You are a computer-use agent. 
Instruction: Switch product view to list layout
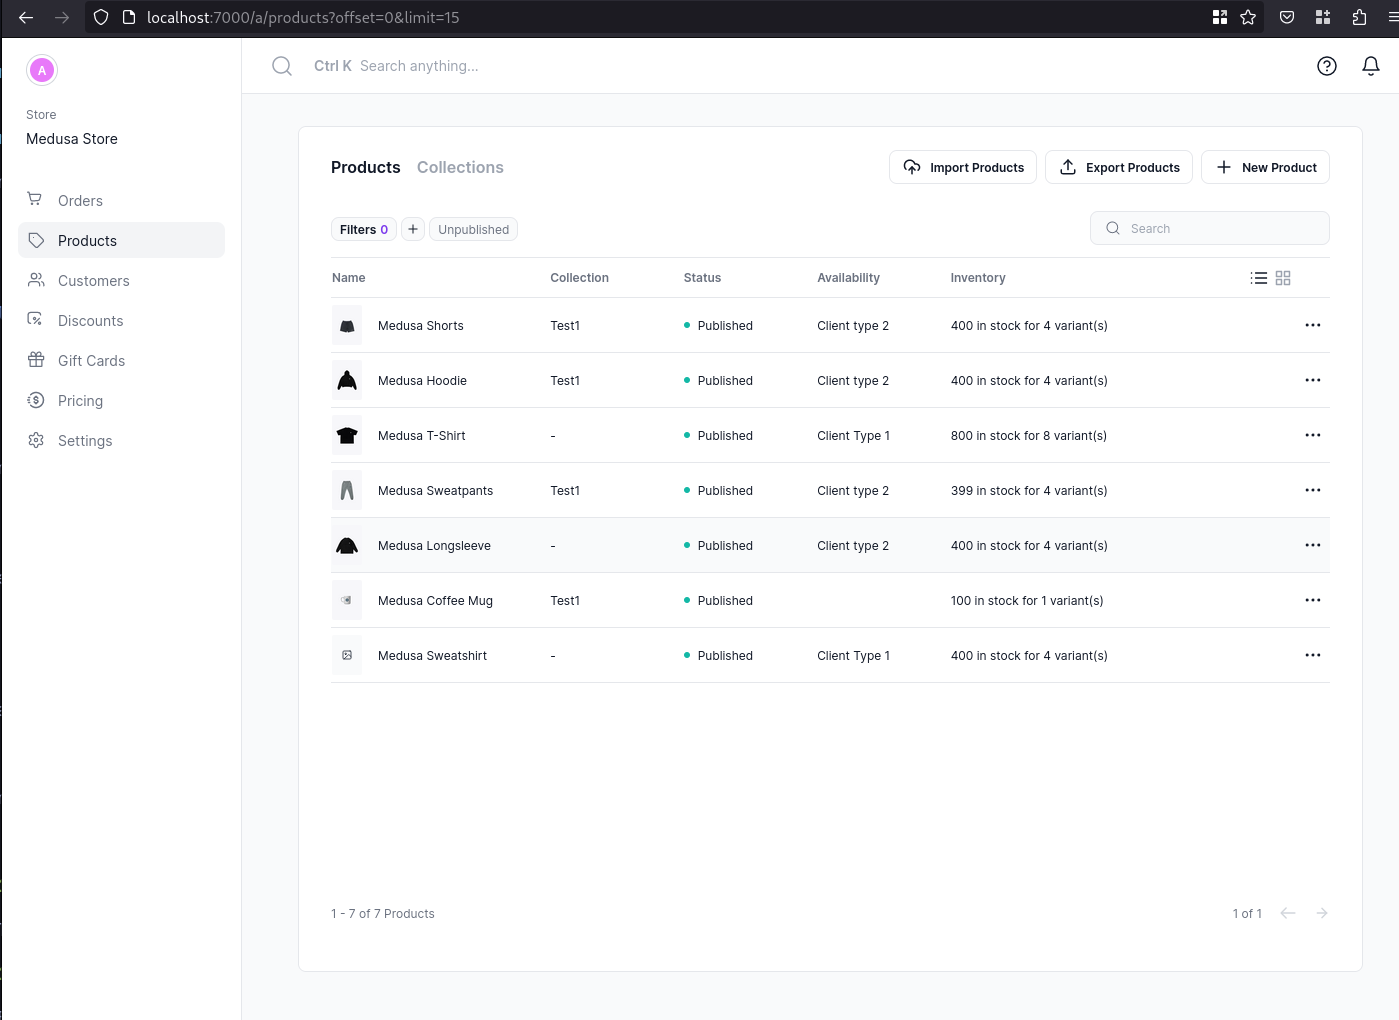[x=1258, y=277]
